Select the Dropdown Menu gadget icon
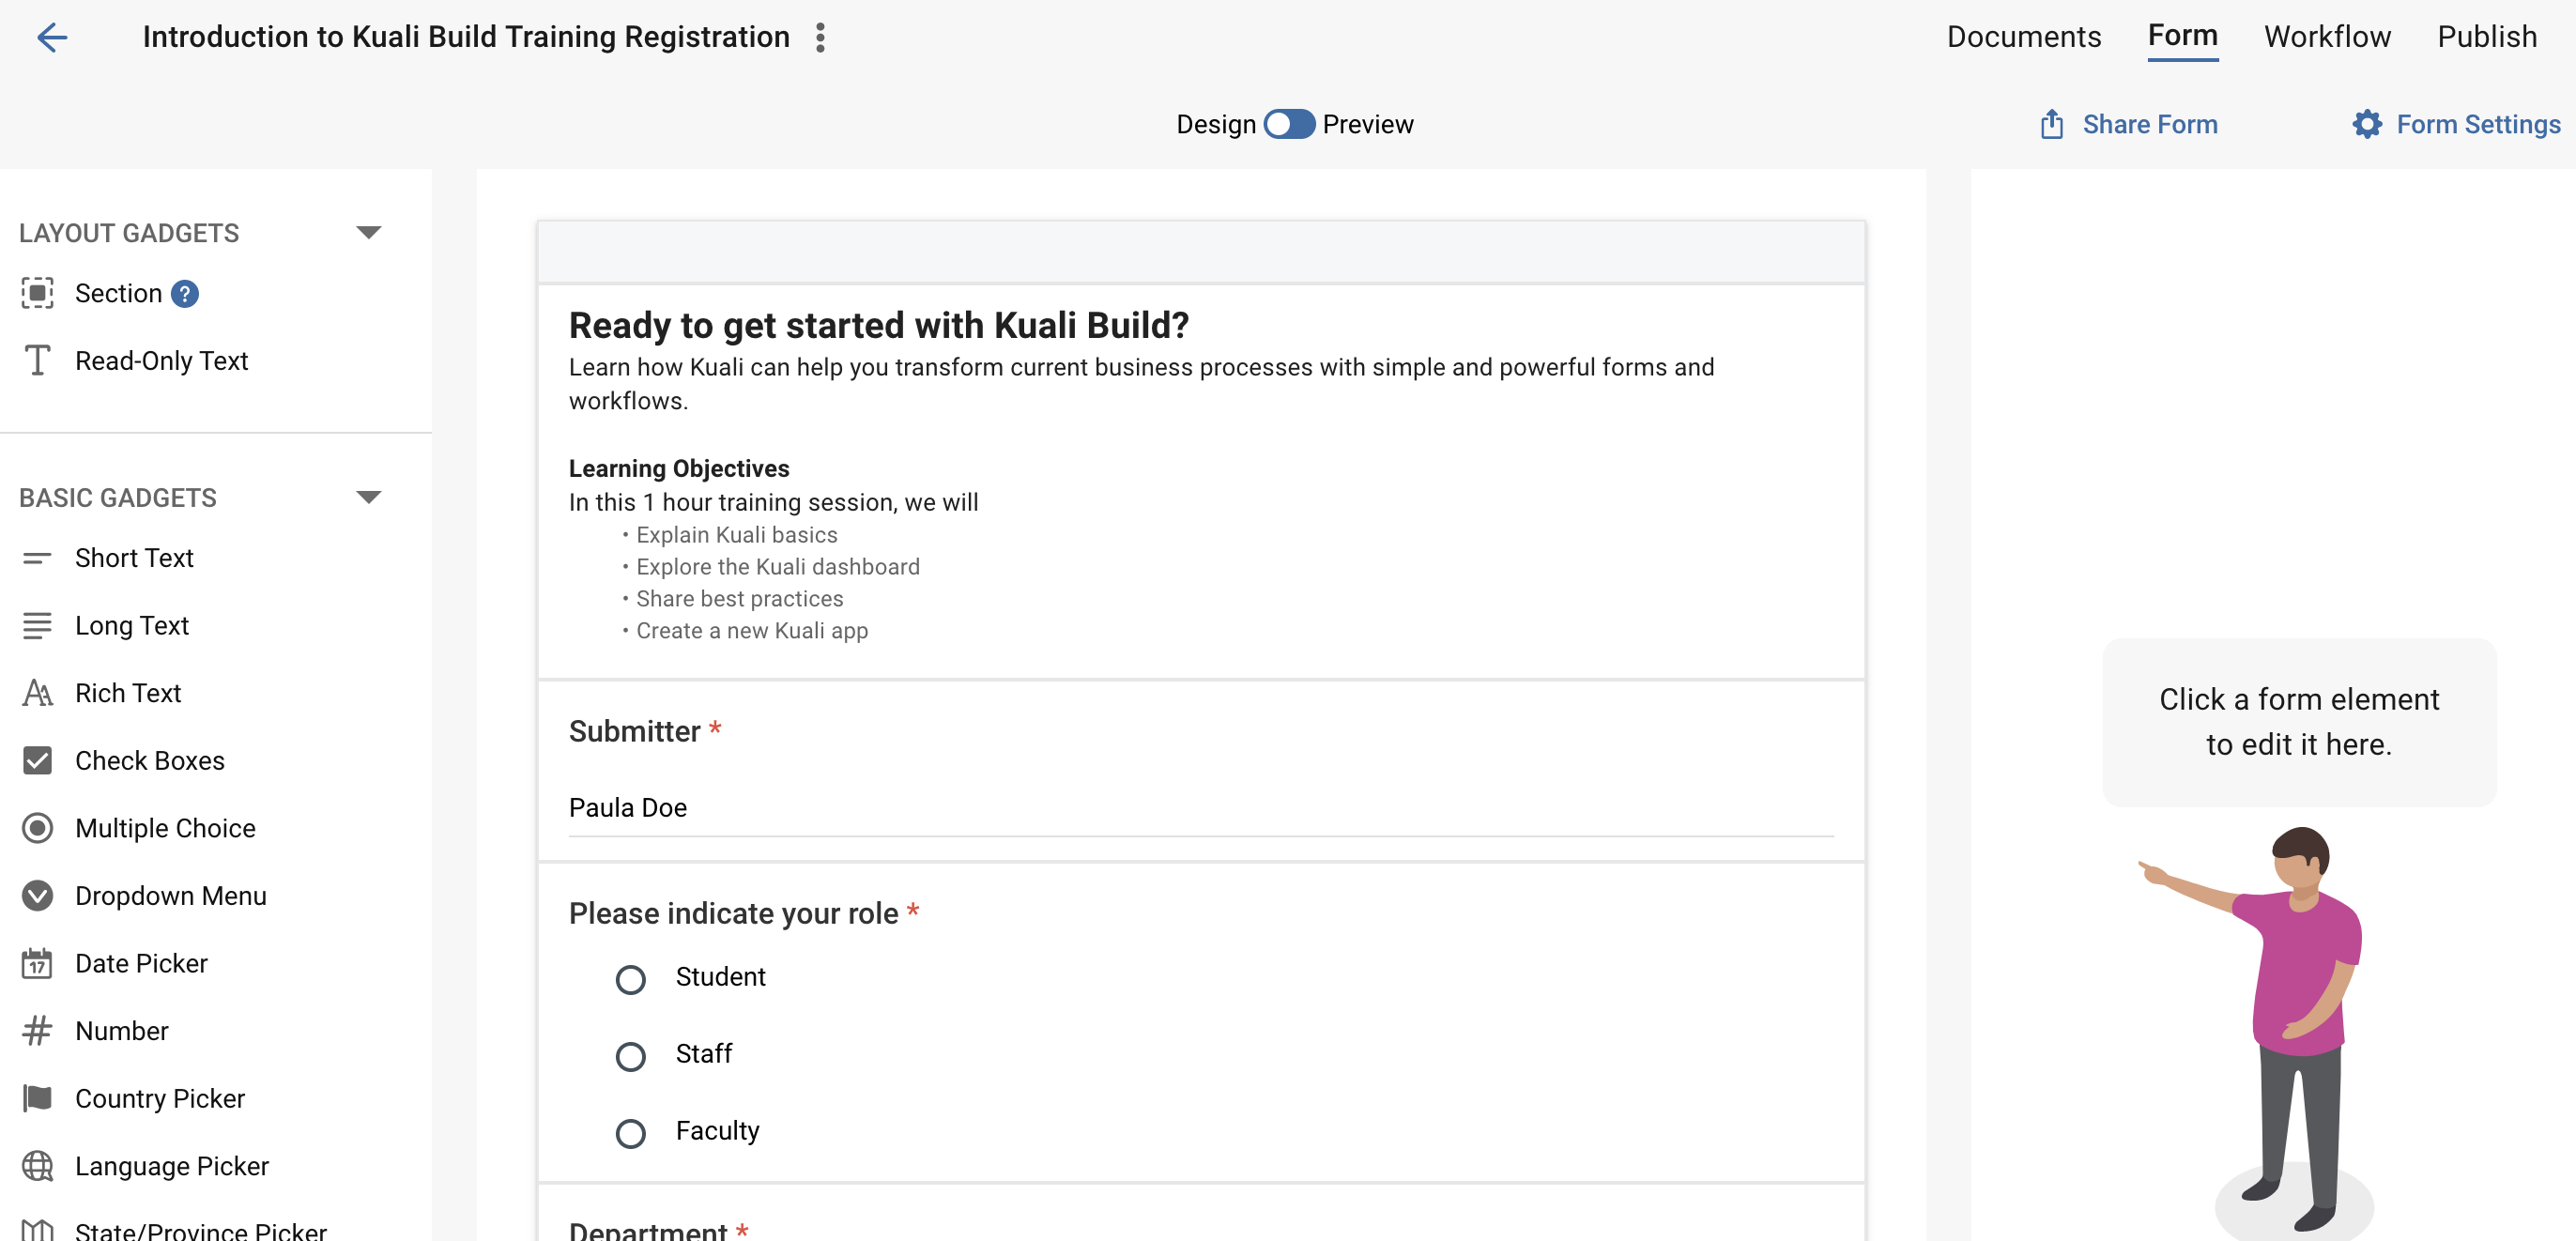 [37, 895]
